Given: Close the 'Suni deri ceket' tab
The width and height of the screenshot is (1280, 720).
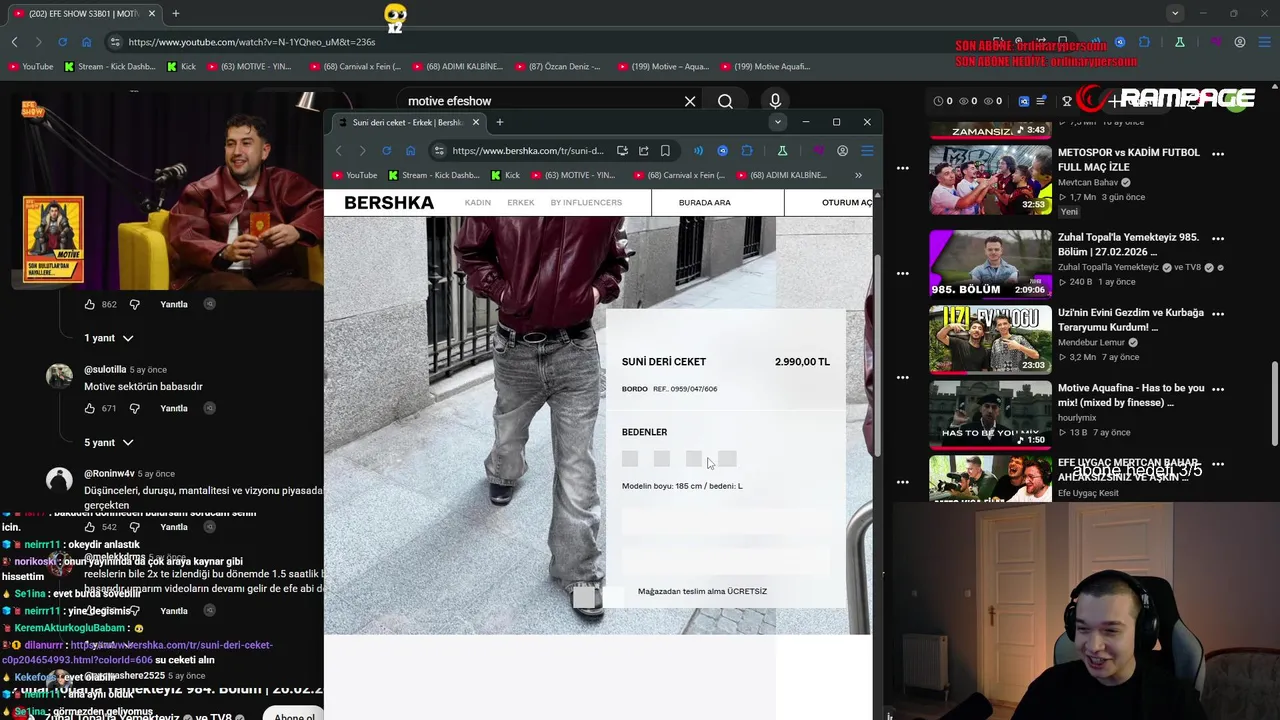Looking at the screenshot, I should 476,122.
